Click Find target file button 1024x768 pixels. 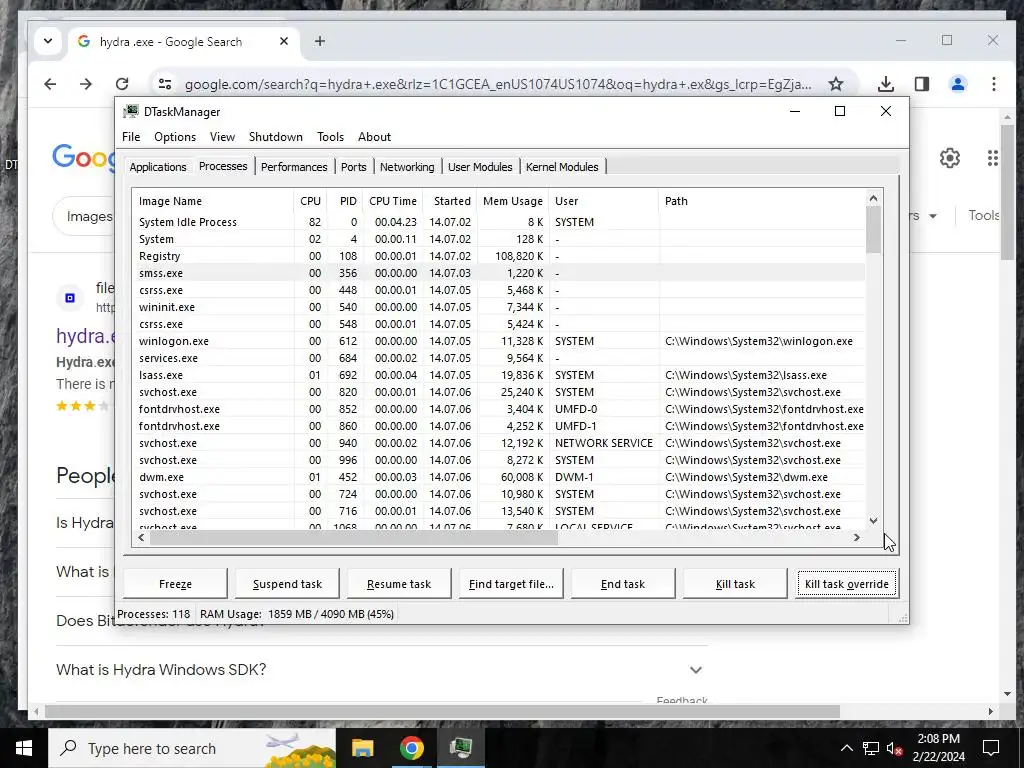pyautogui.click(x=511, y=584)
